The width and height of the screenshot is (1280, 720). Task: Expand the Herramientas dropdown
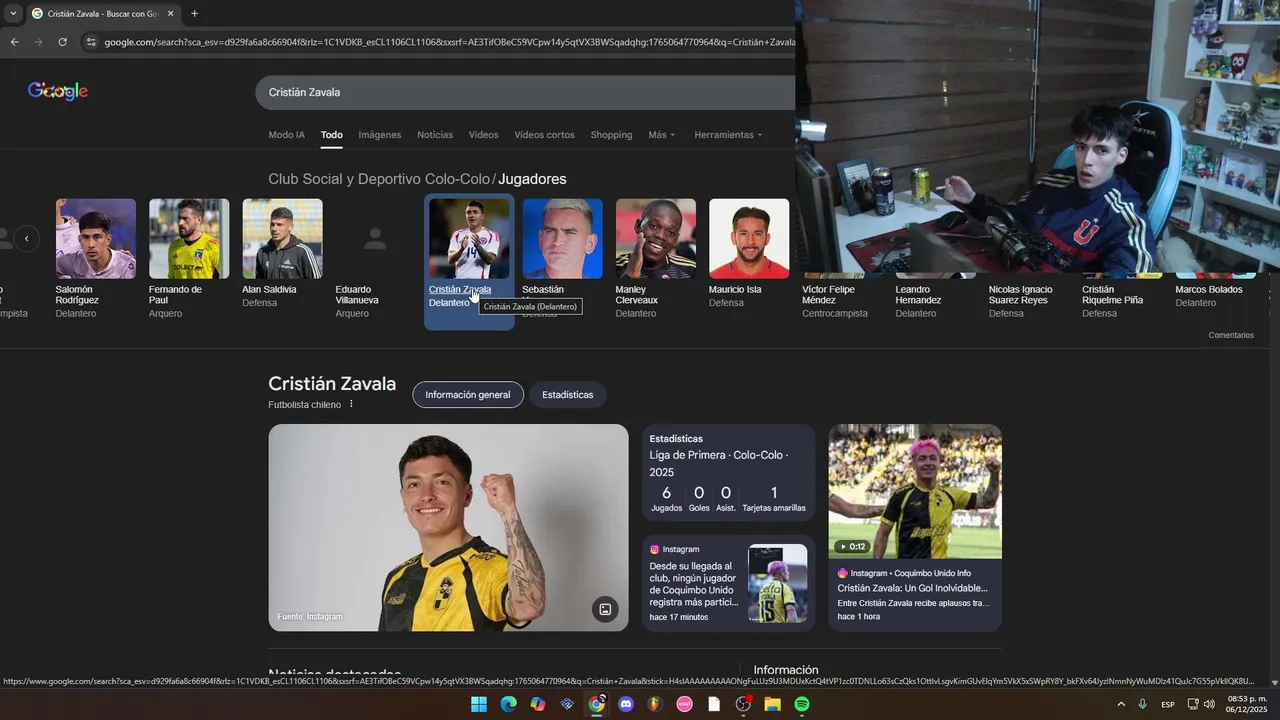728,135
